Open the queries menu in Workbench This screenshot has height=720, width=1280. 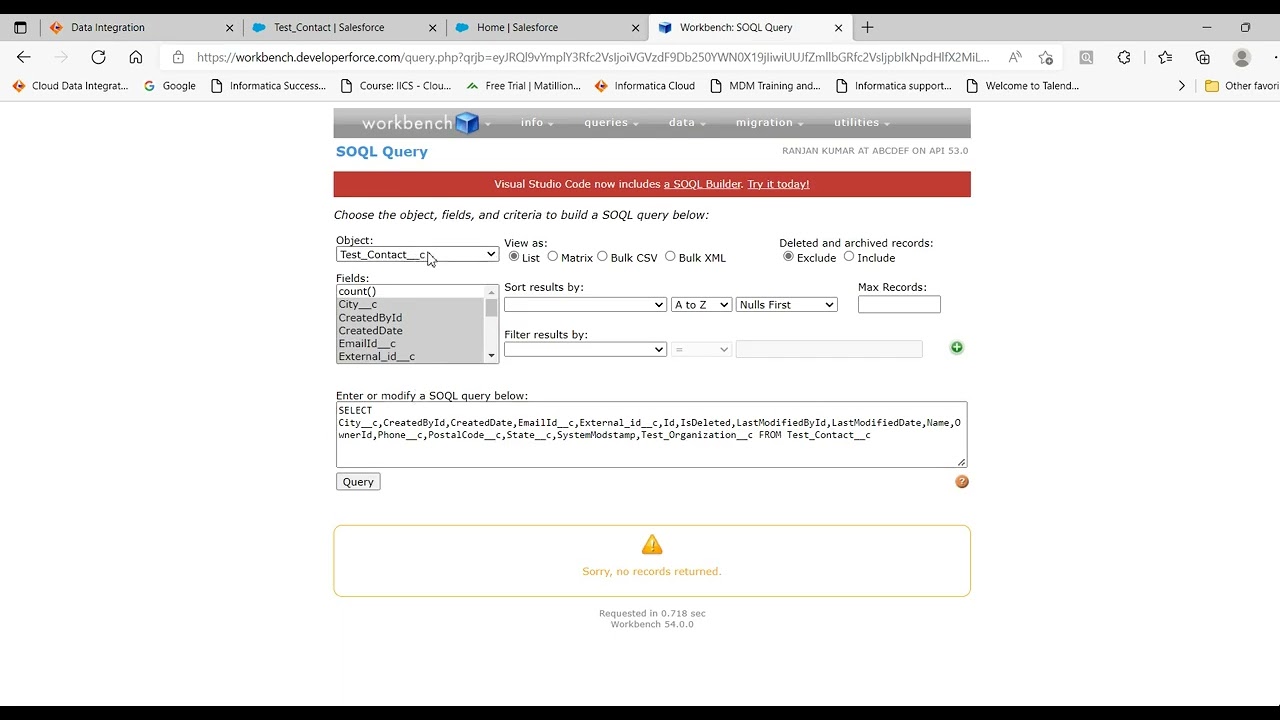click(x=612, y=123)
